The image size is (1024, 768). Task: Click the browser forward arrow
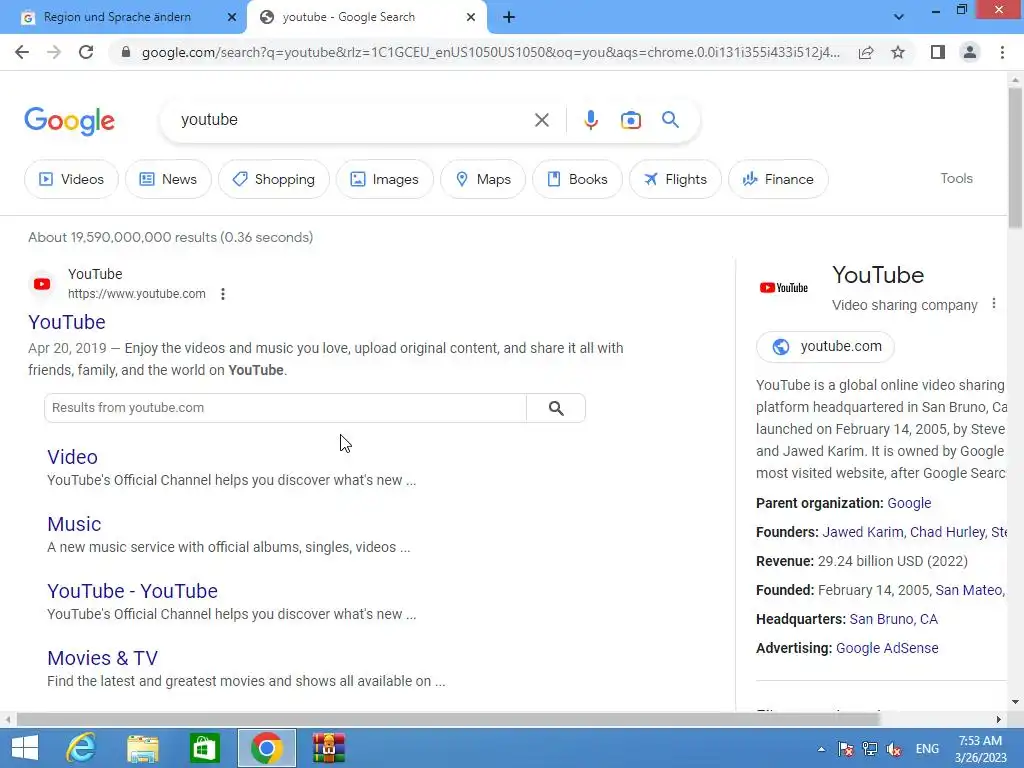click(x=54, y=52)
